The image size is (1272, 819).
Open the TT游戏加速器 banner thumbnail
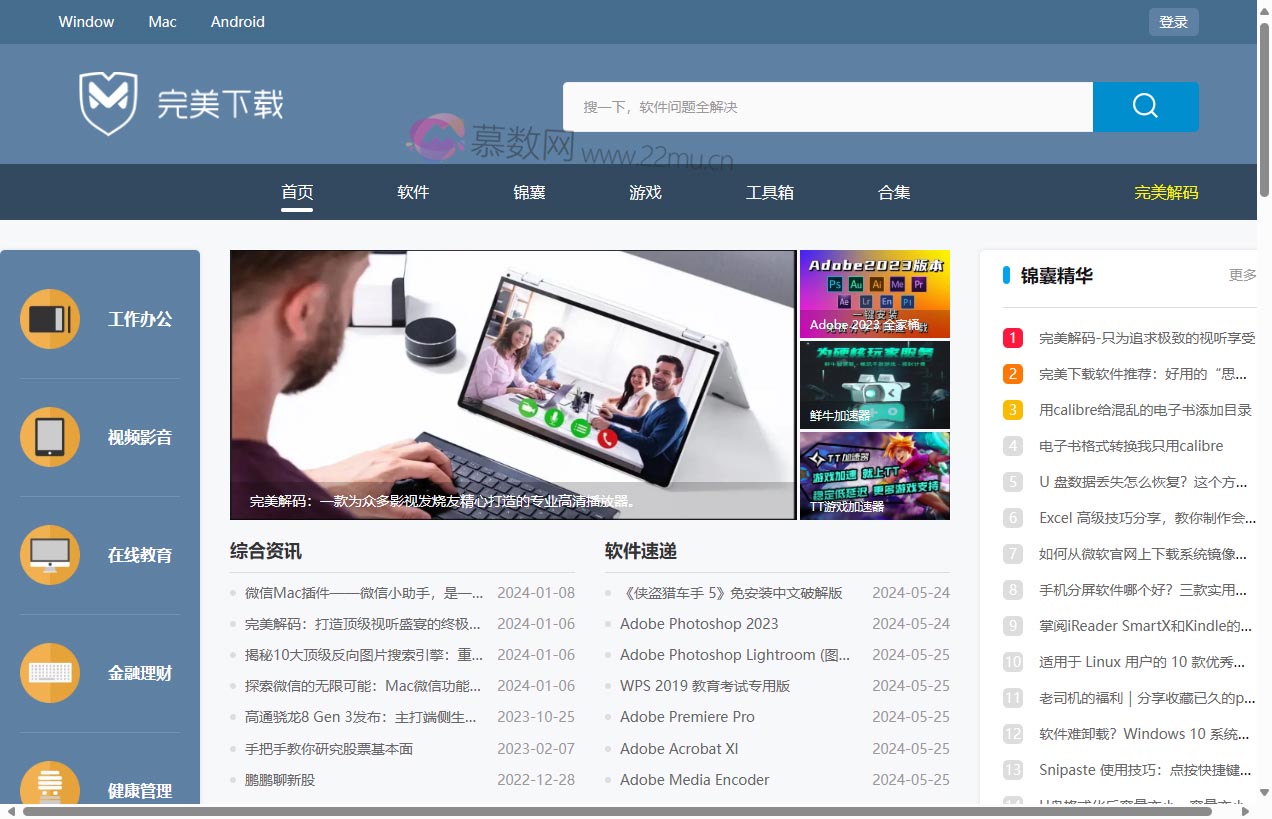[x=874, y=475]
